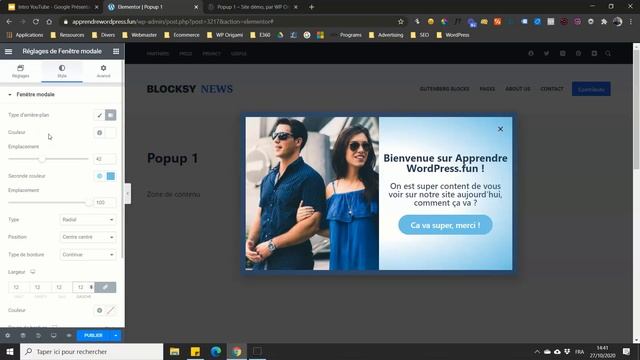Click the Gauche border width stepper

pos(91,287)
